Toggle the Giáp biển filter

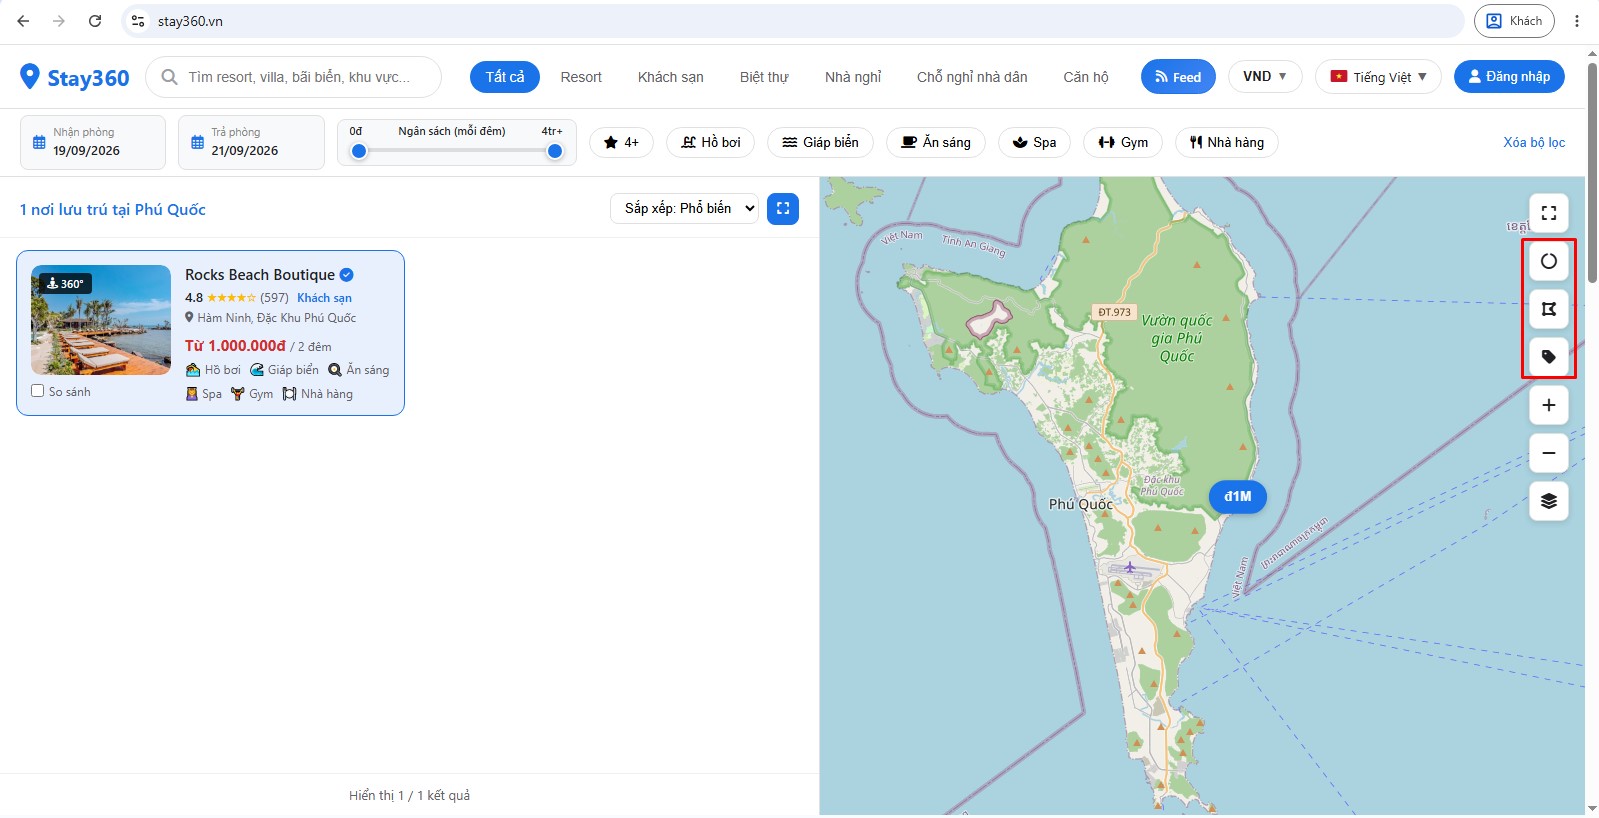pyautogui.click(x=820, y=142)
